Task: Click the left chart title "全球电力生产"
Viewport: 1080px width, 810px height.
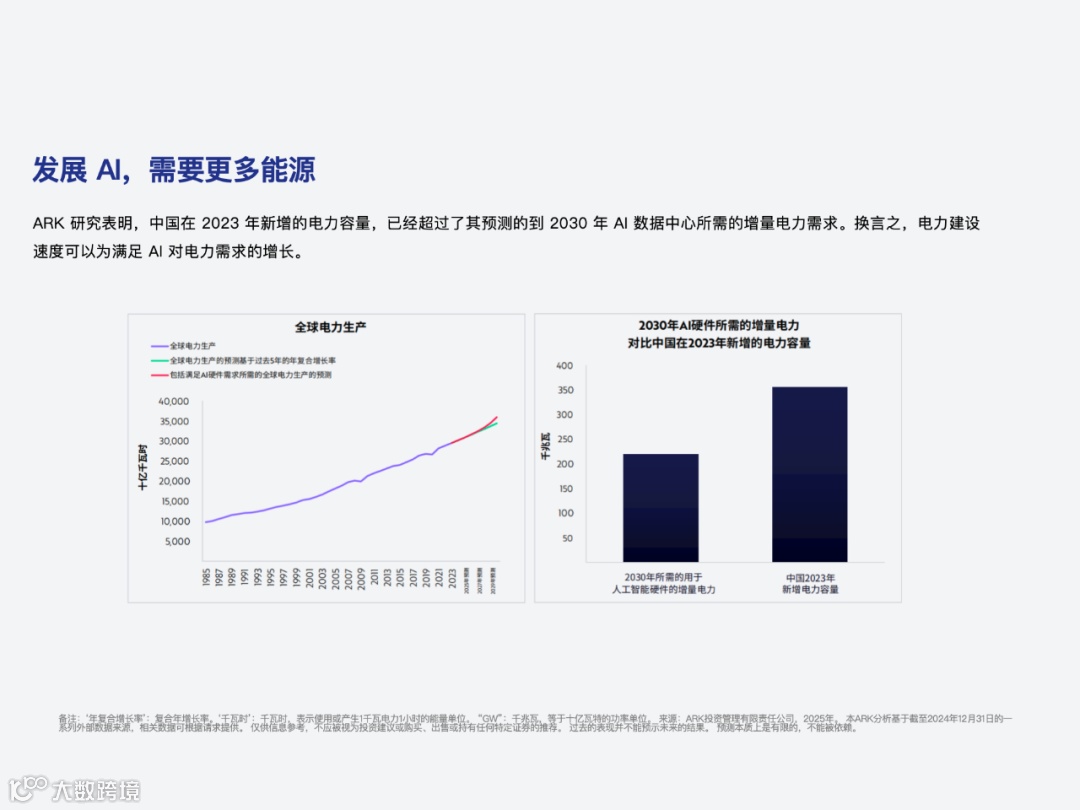Action: pos(331,327)
